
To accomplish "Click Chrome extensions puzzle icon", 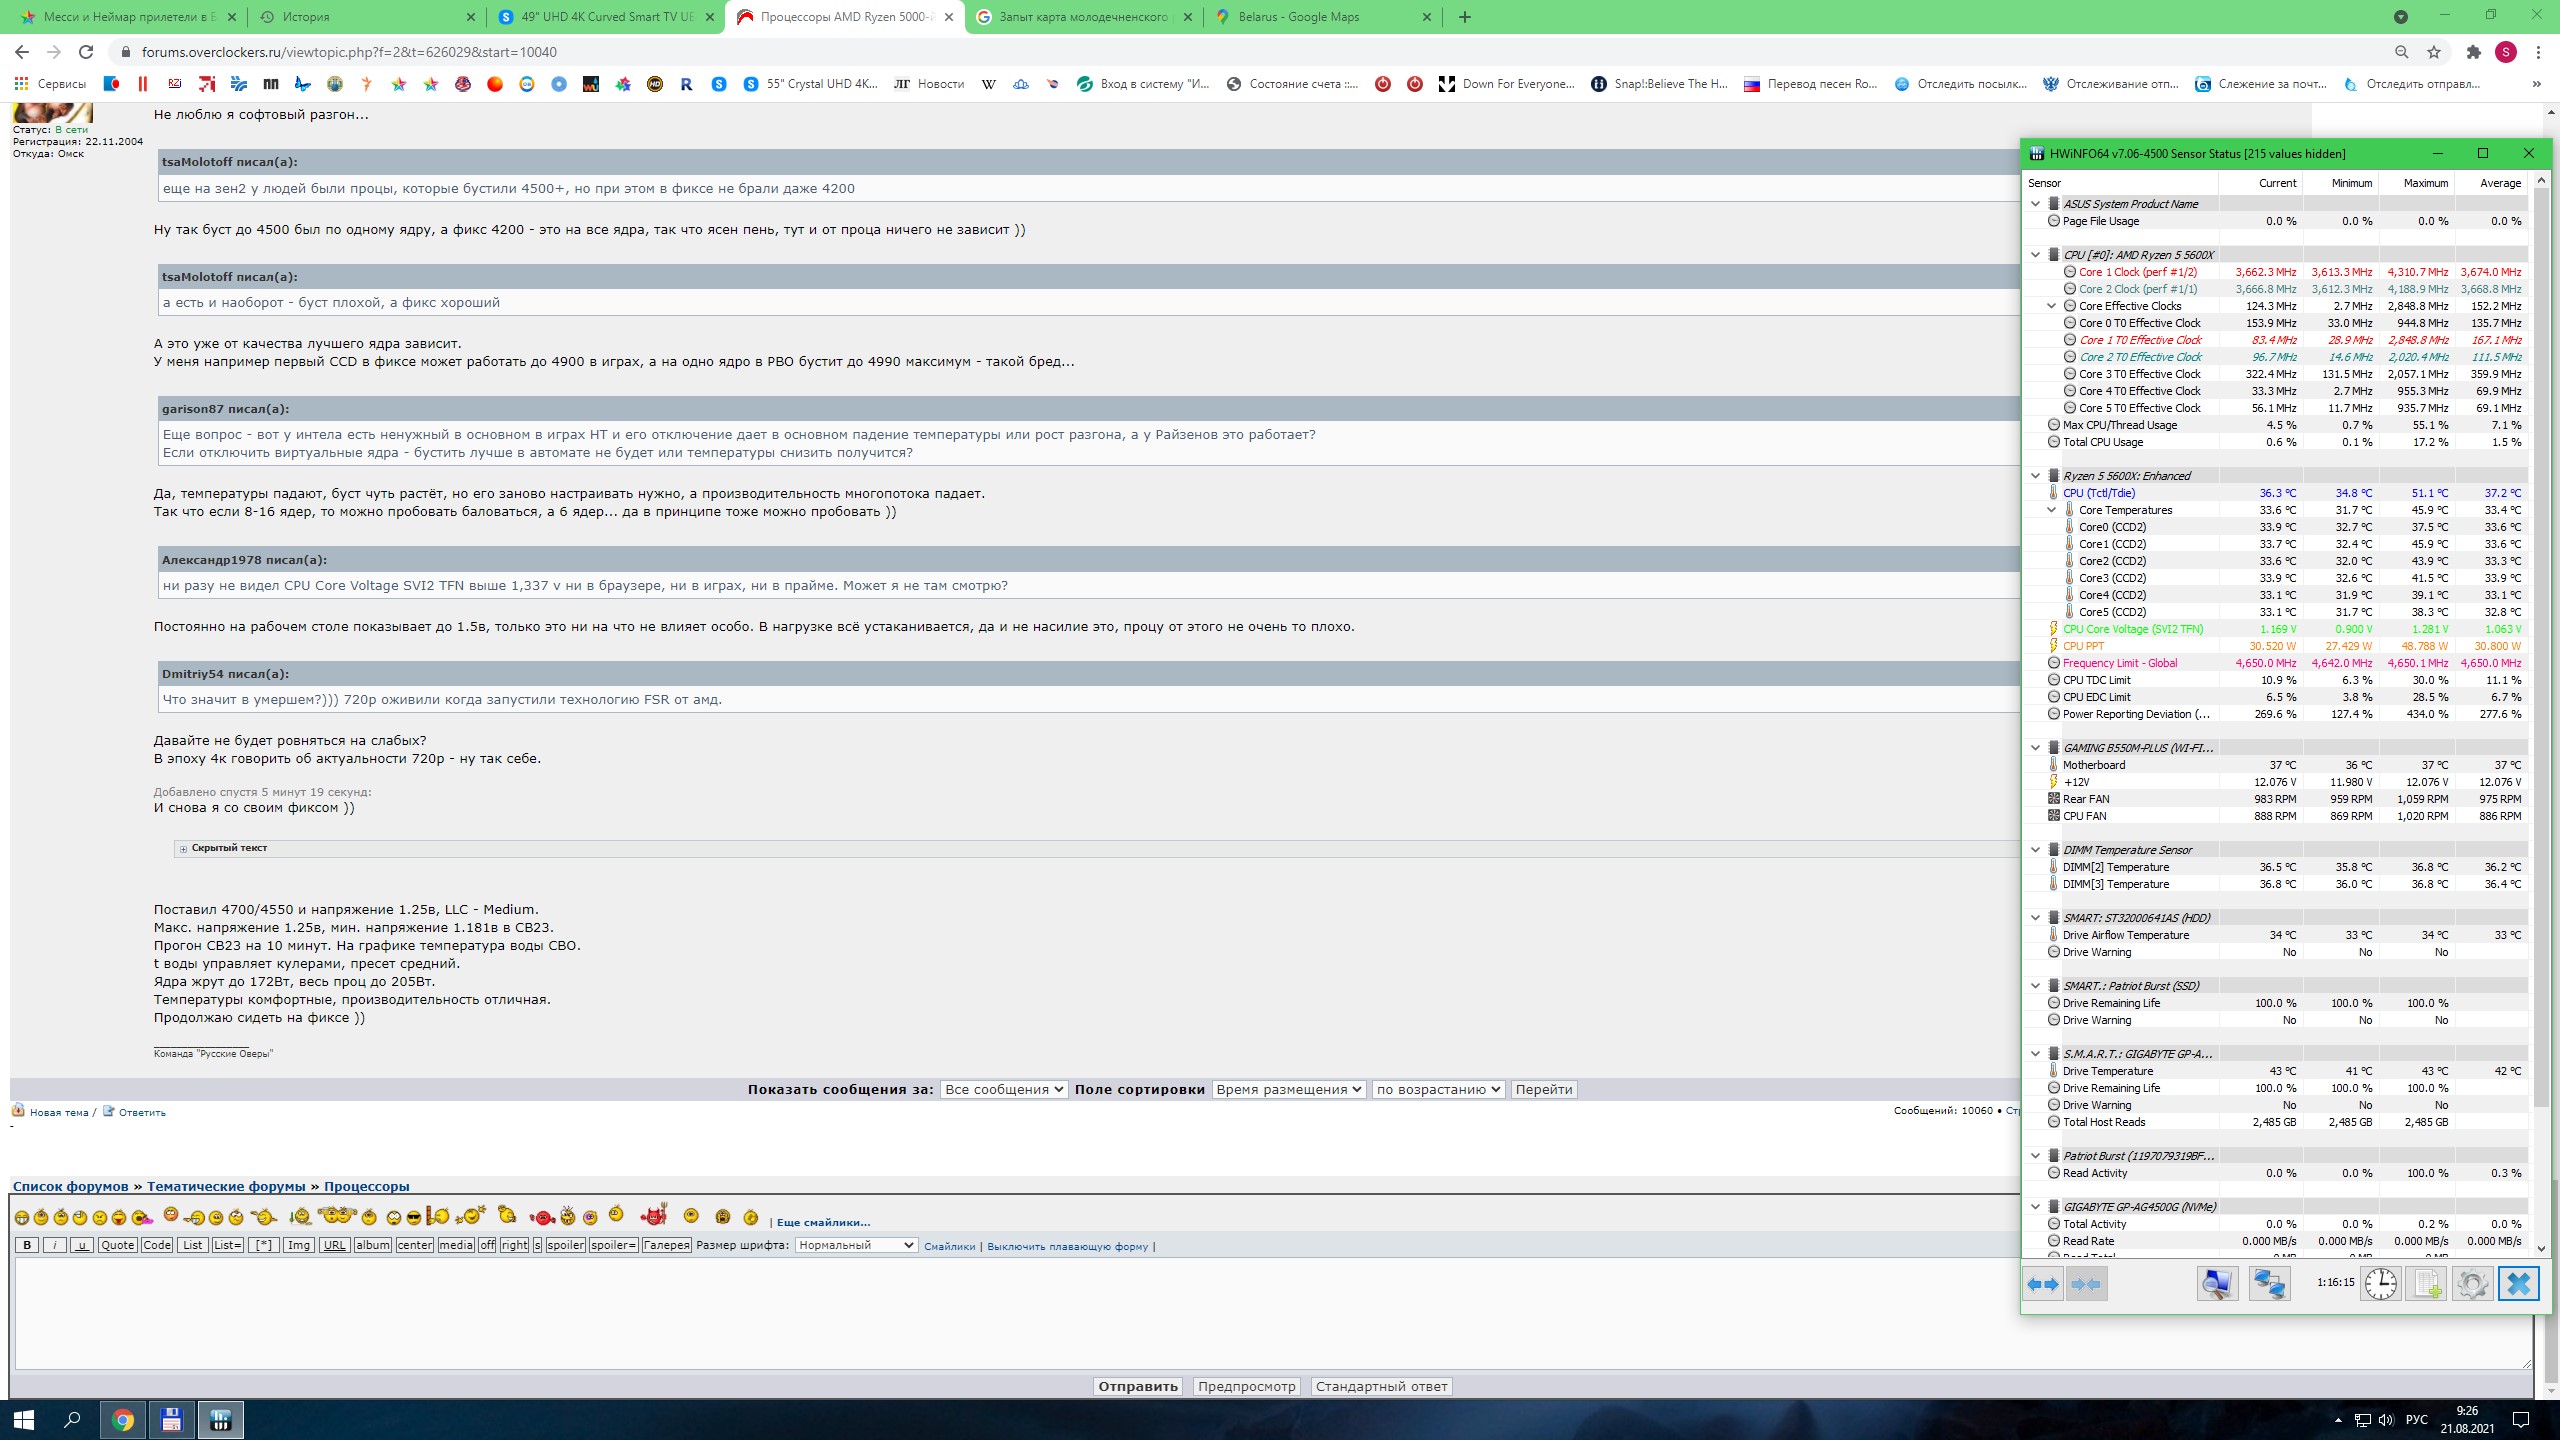I will [2473, 52].
